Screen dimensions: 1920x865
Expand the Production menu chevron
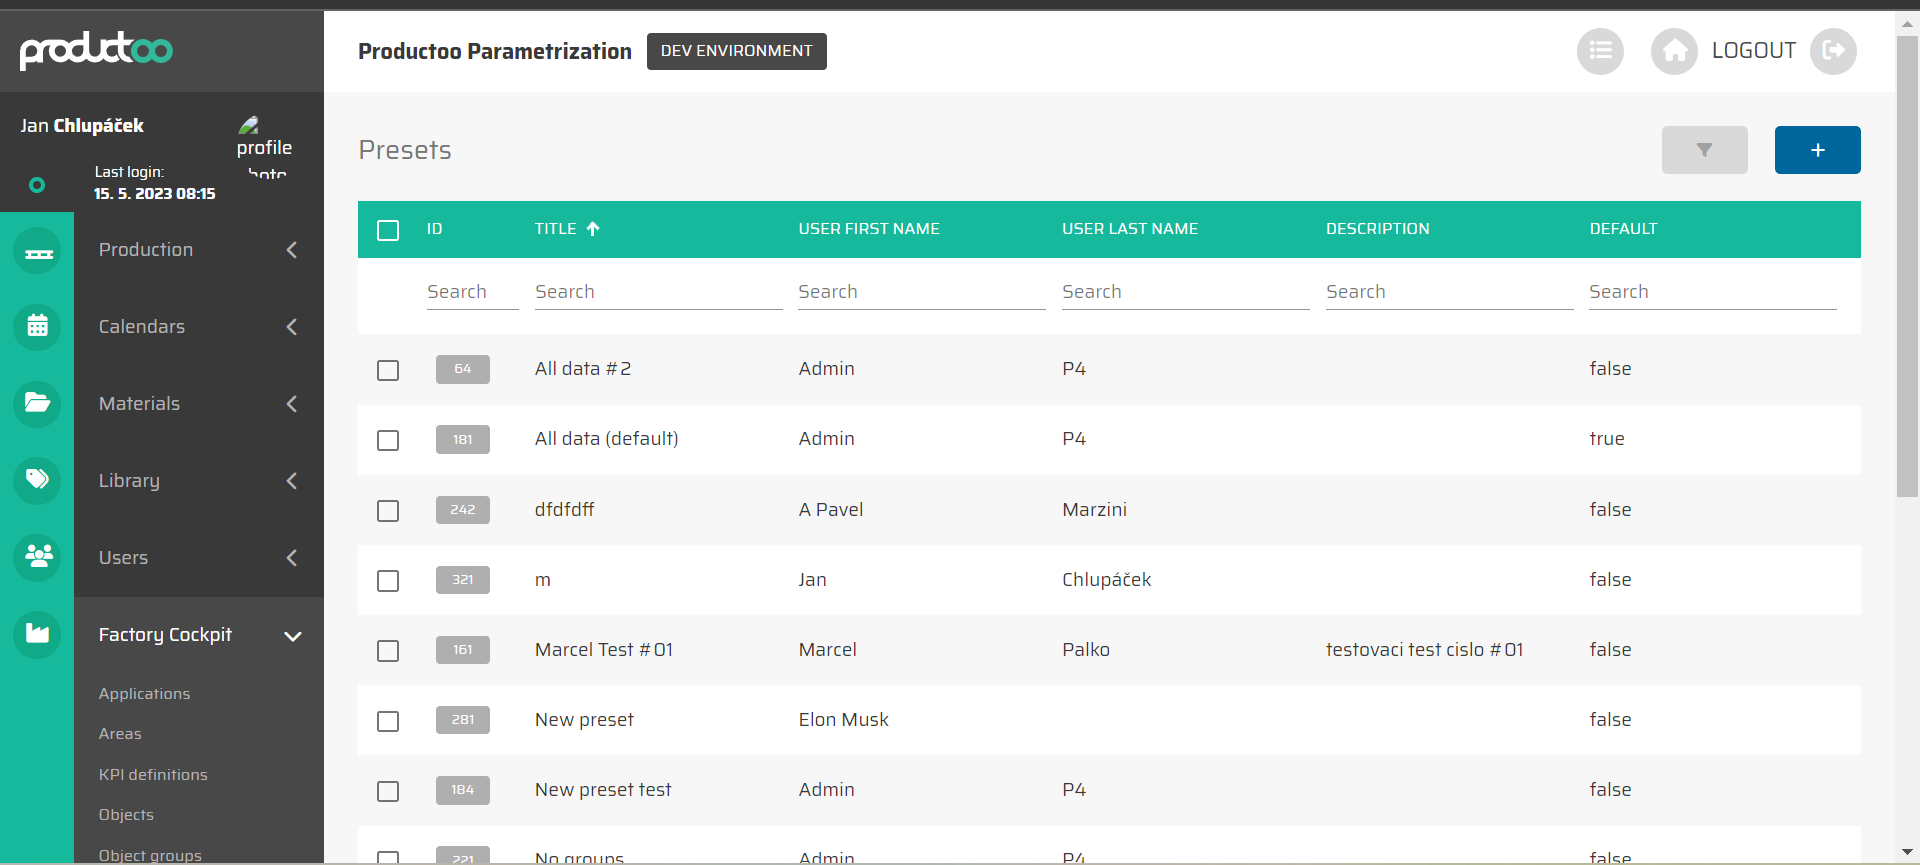click(292, 250)
